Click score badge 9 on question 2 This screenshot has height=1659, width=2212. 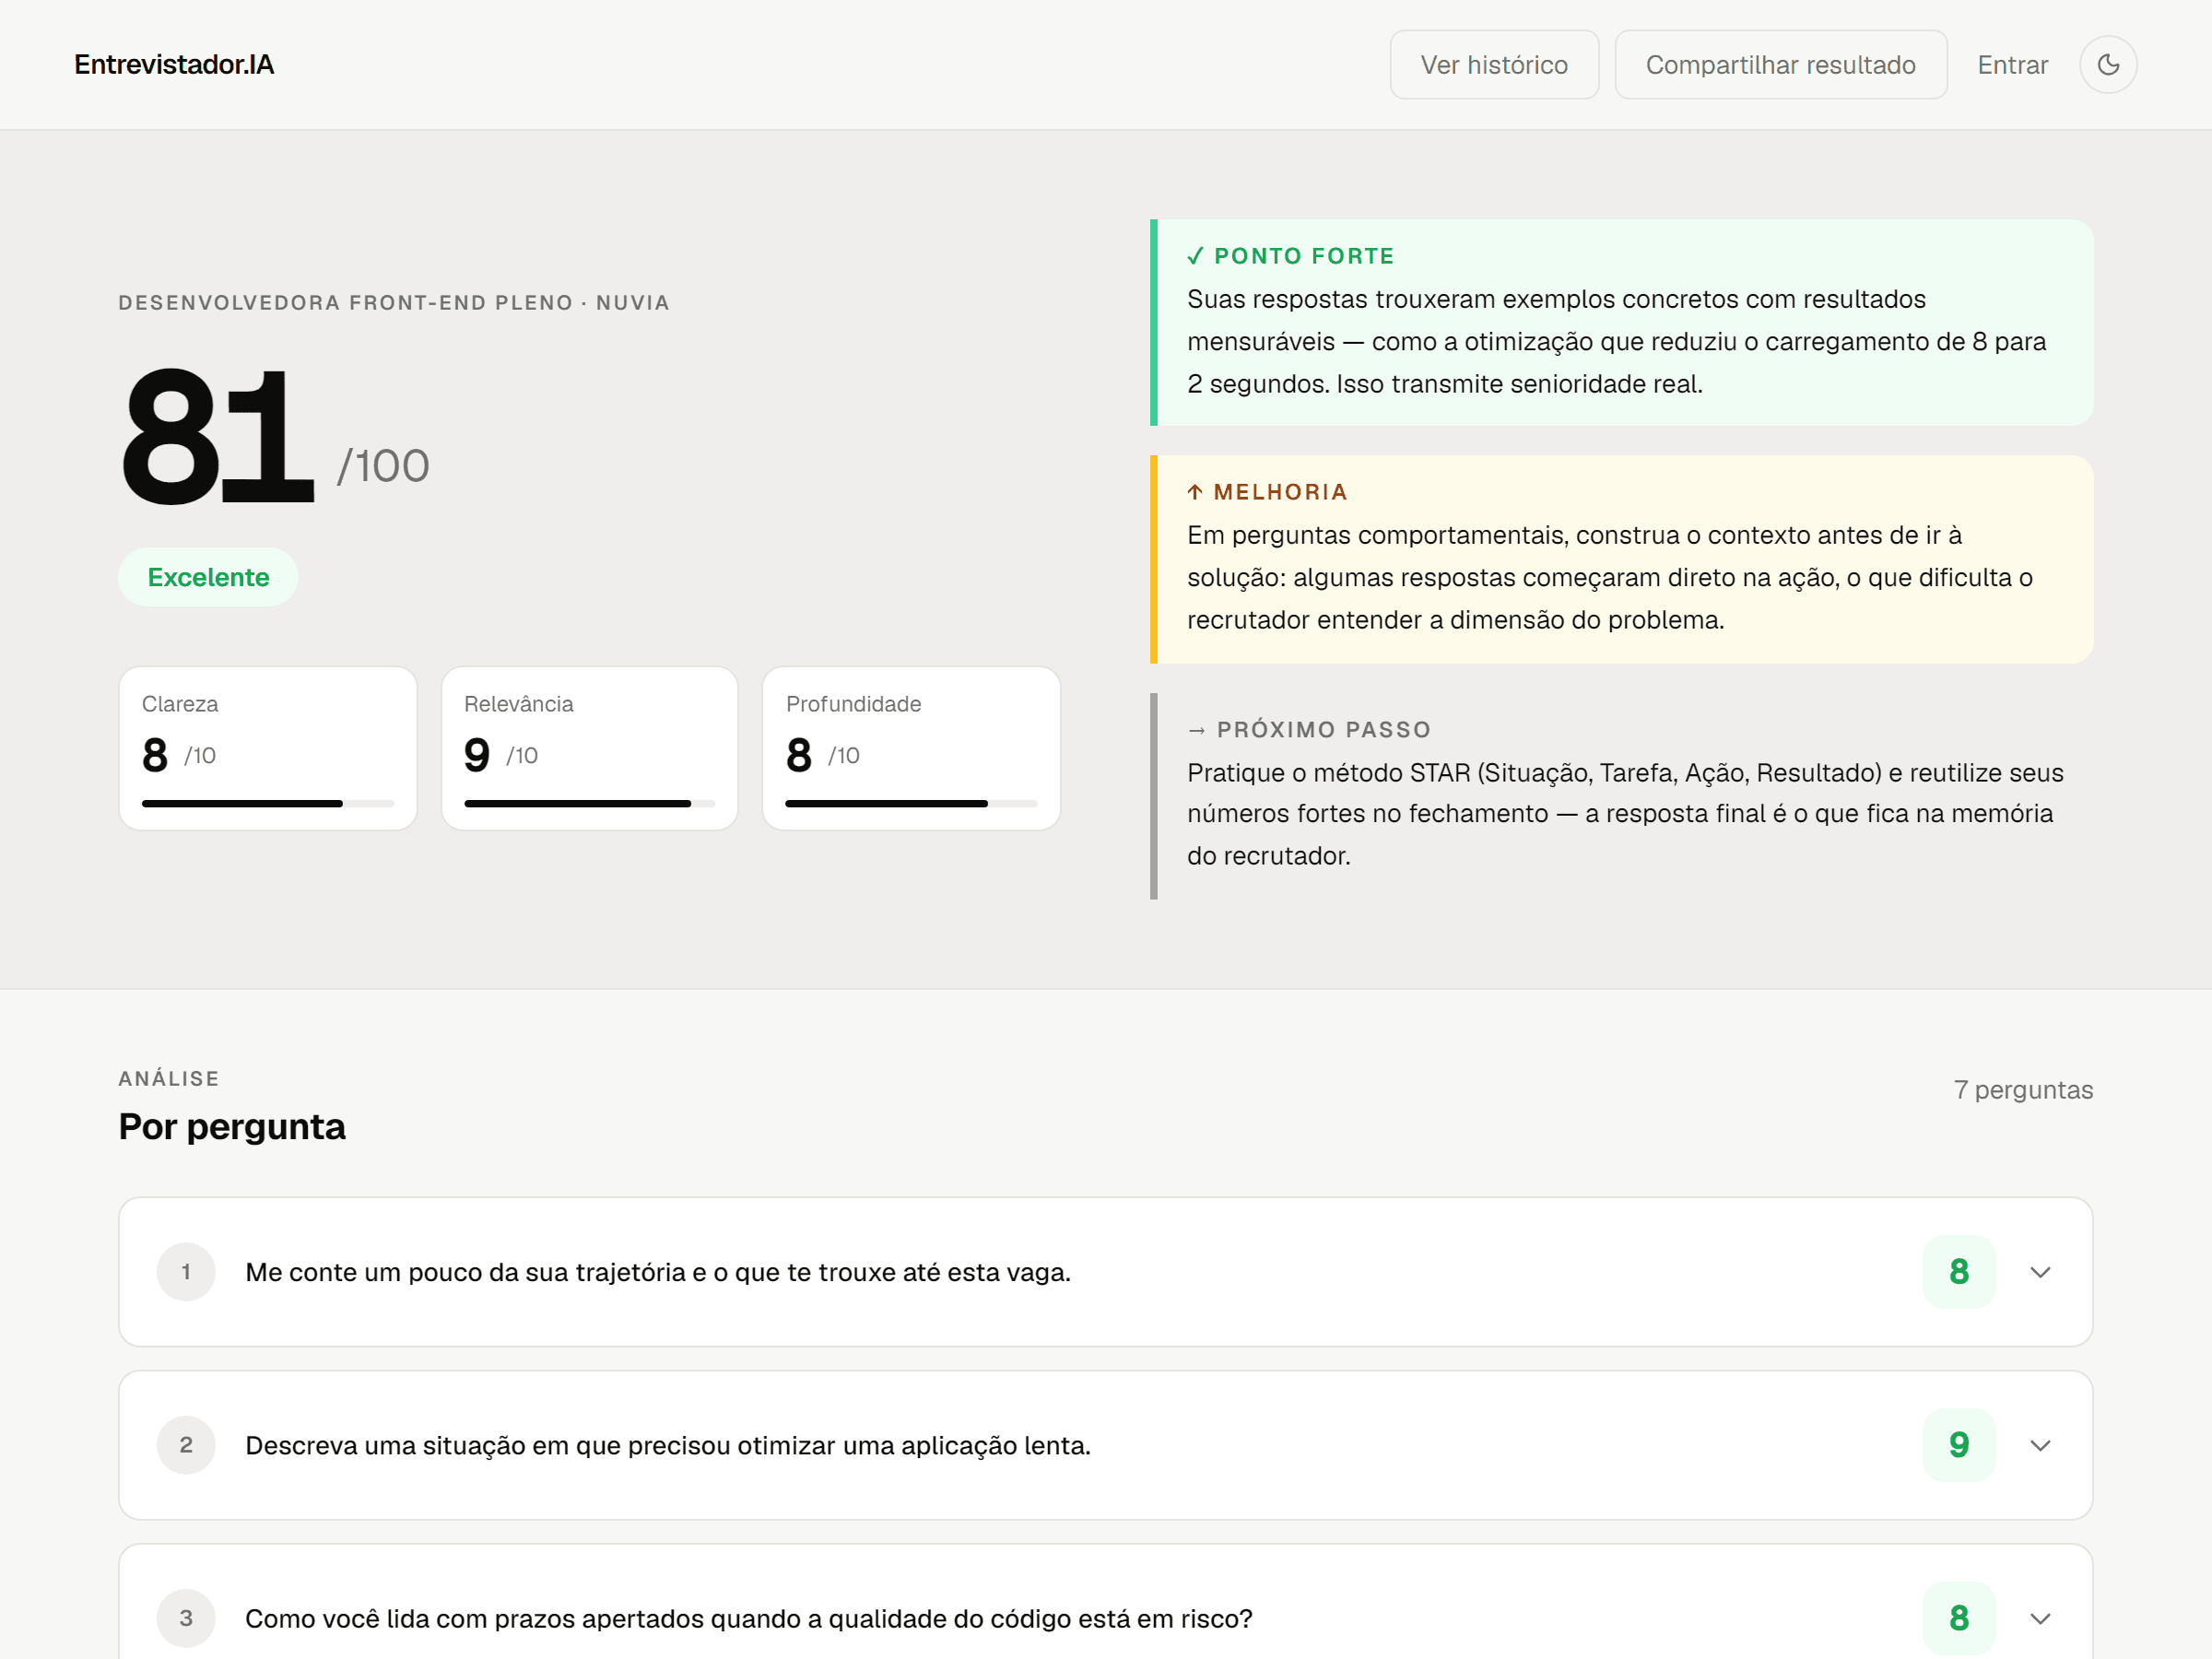[1958, 1445]
